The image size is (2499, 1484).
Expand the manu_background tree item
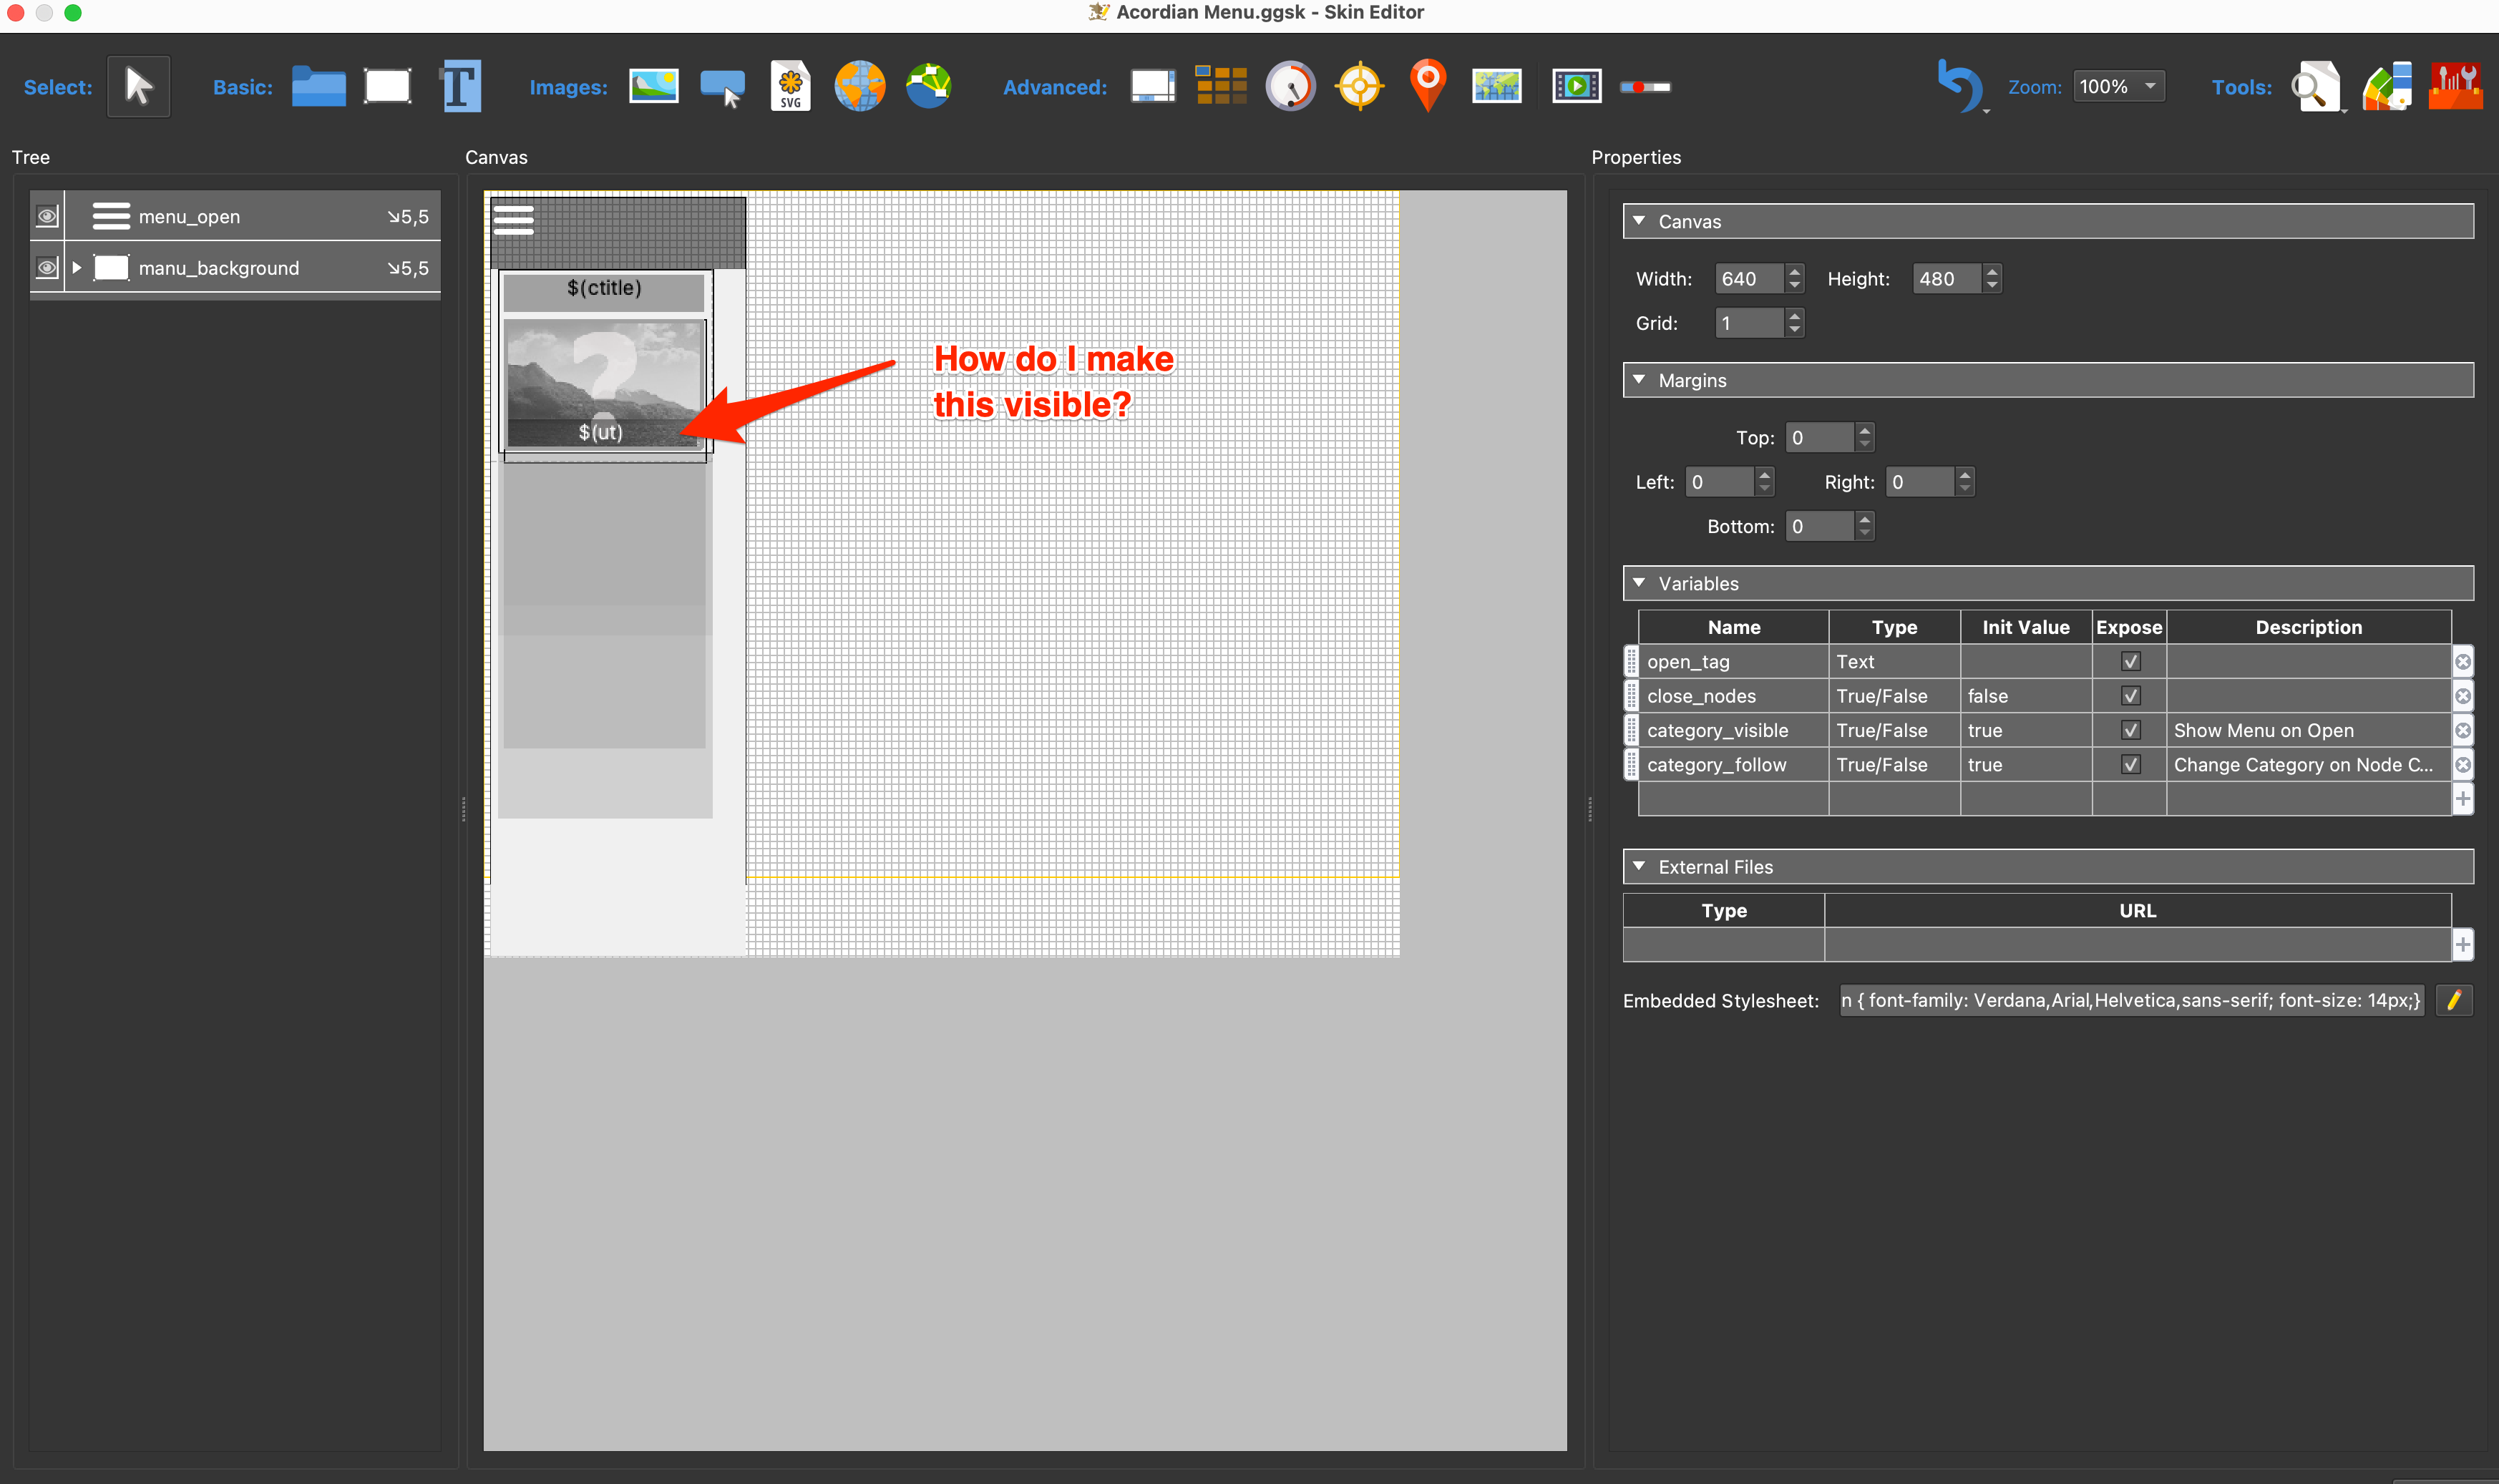tap(79, 267)
